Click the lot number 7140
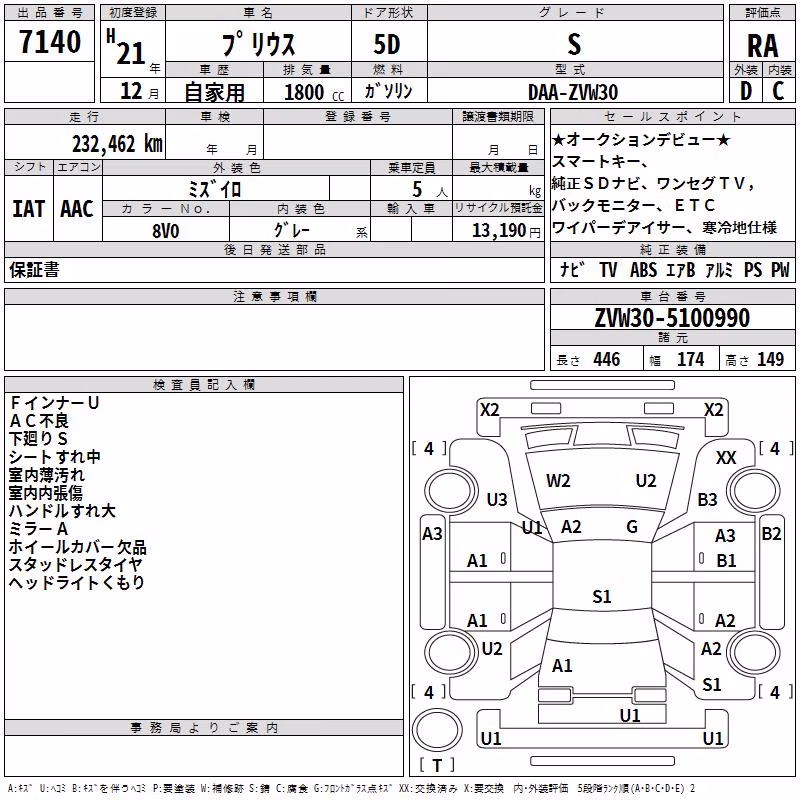This screenshot has height=800, width=800. coord(50,42)
